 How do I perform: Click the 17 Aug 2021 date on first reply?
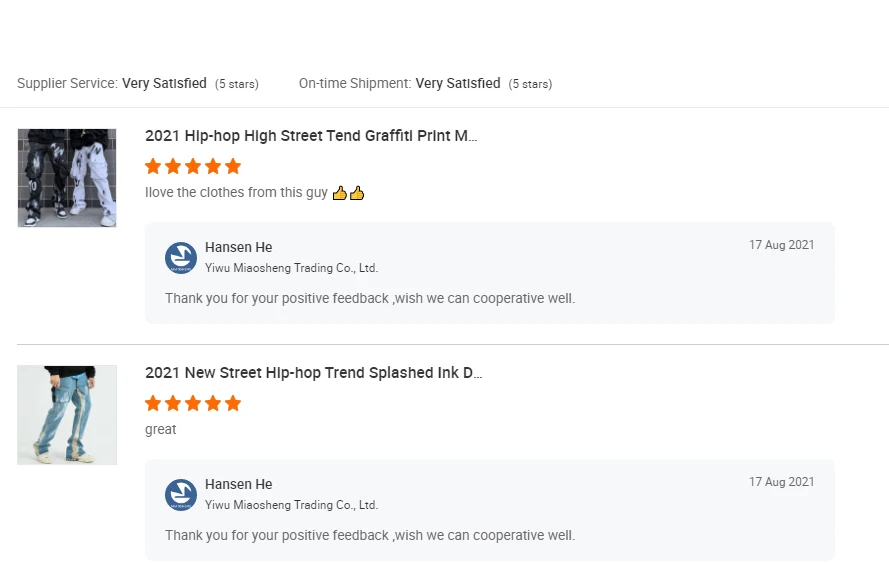click(781, 245)
